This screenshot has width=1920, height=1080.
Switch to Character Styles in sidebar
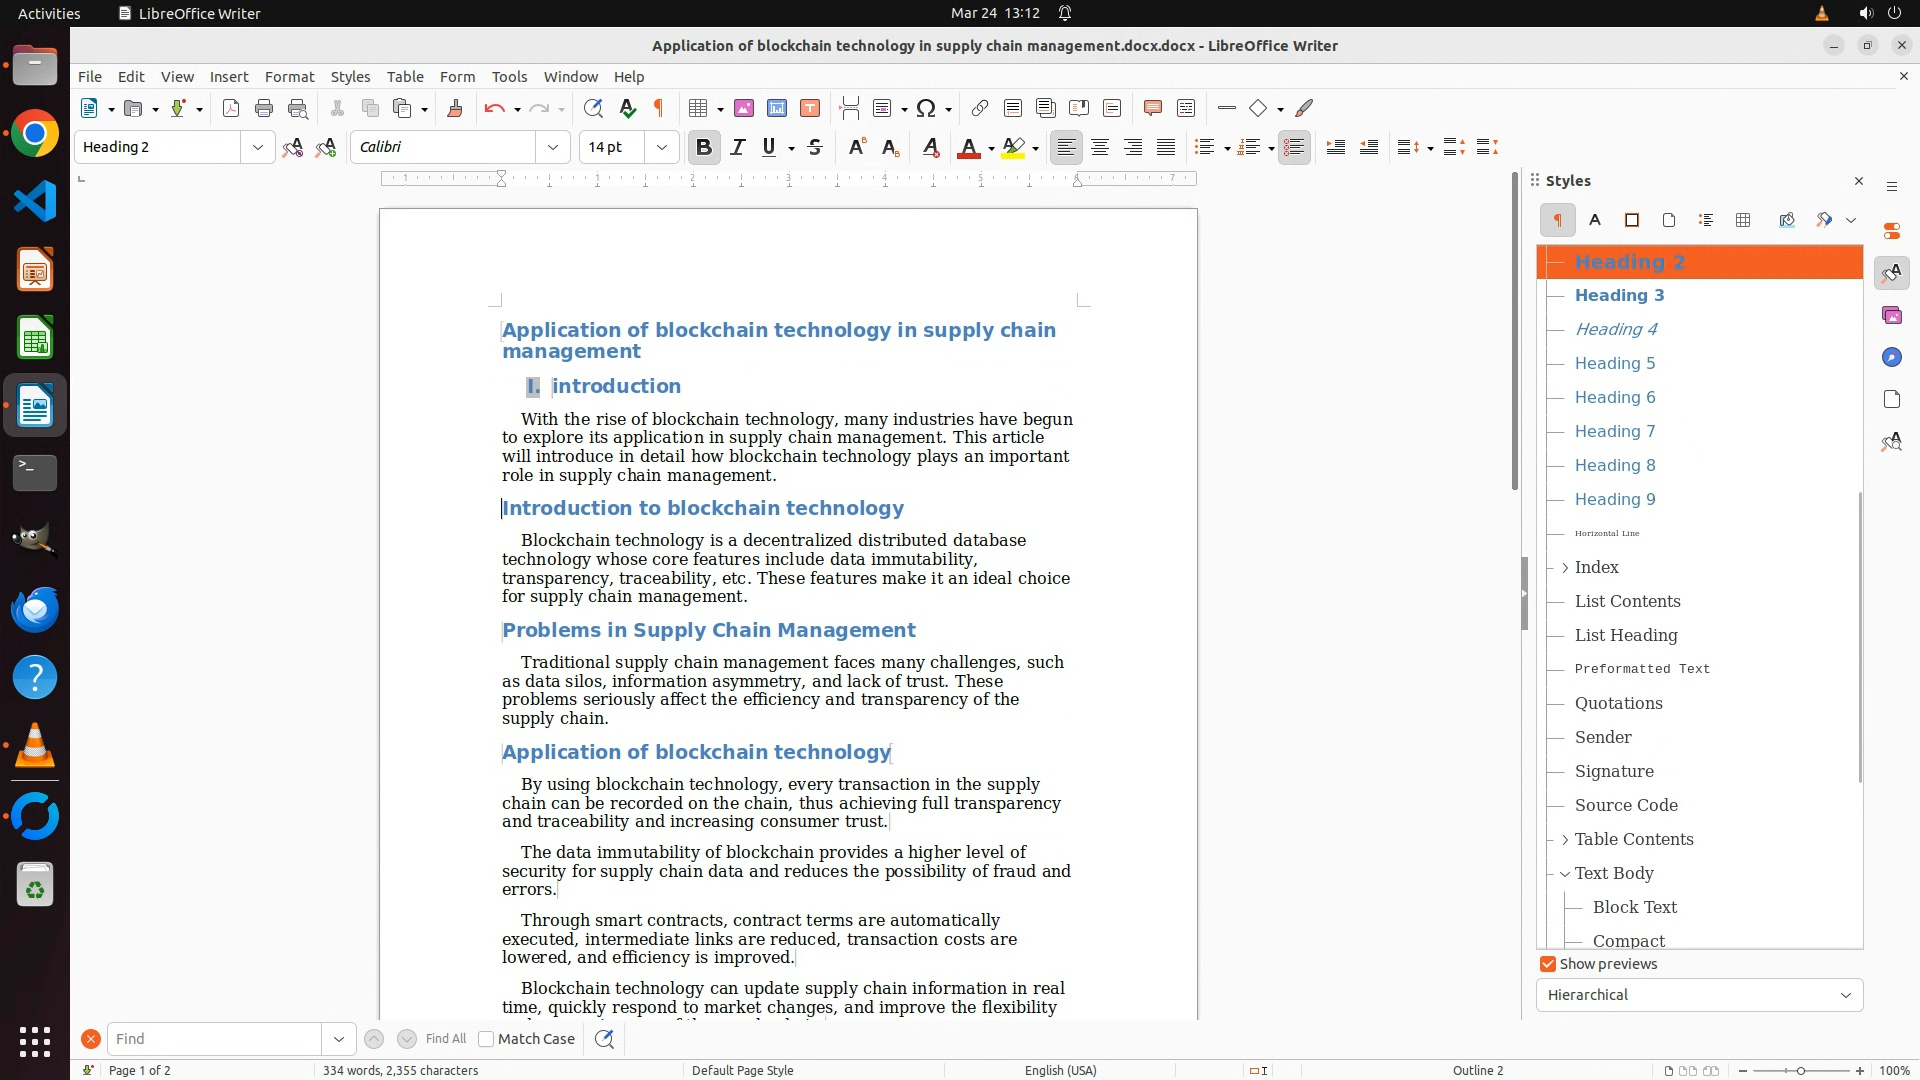[x=1595, y=220]
